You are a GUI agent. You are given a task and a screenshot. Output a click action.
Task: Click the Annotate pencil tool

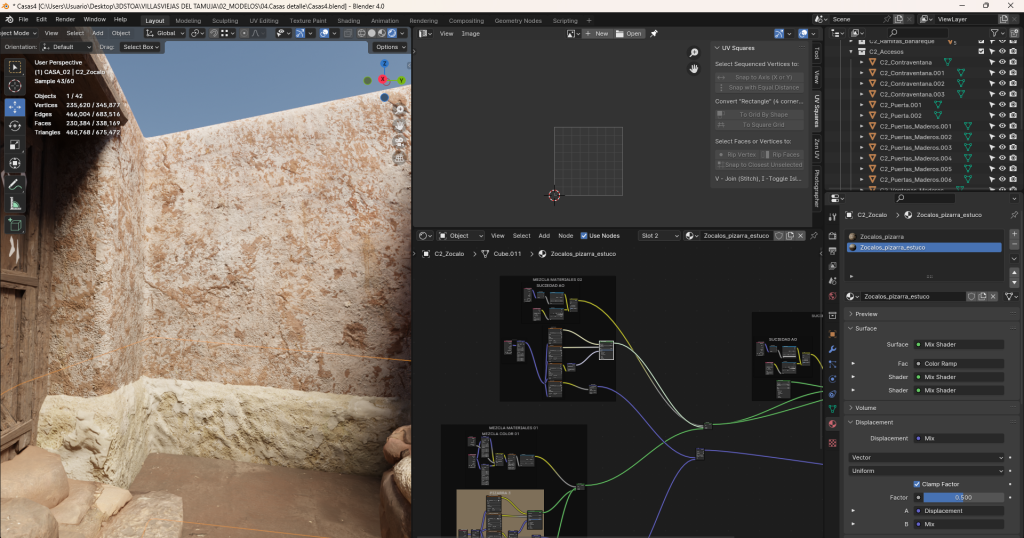[15, 184]
